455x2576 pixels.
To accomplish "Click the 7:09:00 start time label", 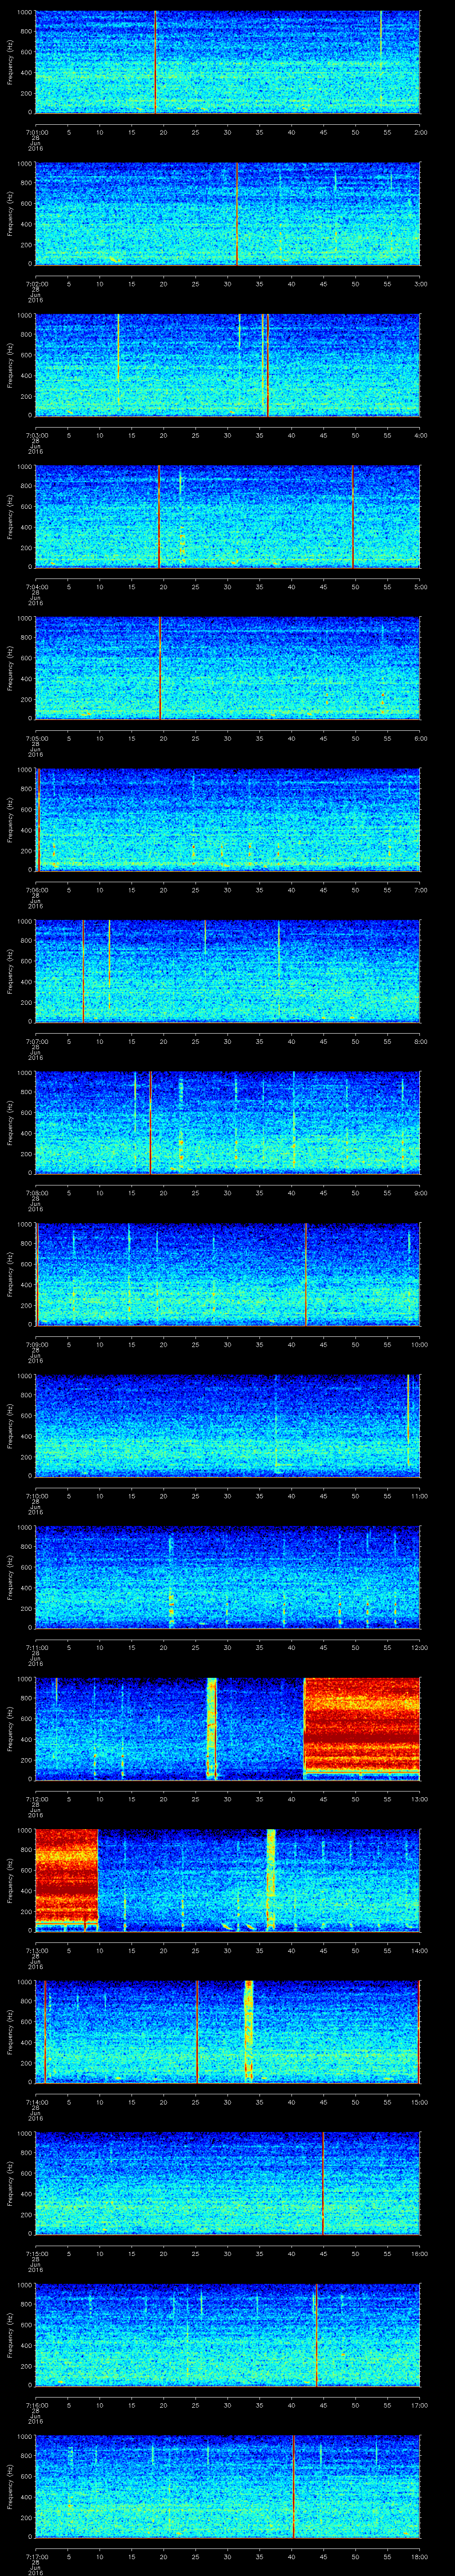I will (36, 1344).
